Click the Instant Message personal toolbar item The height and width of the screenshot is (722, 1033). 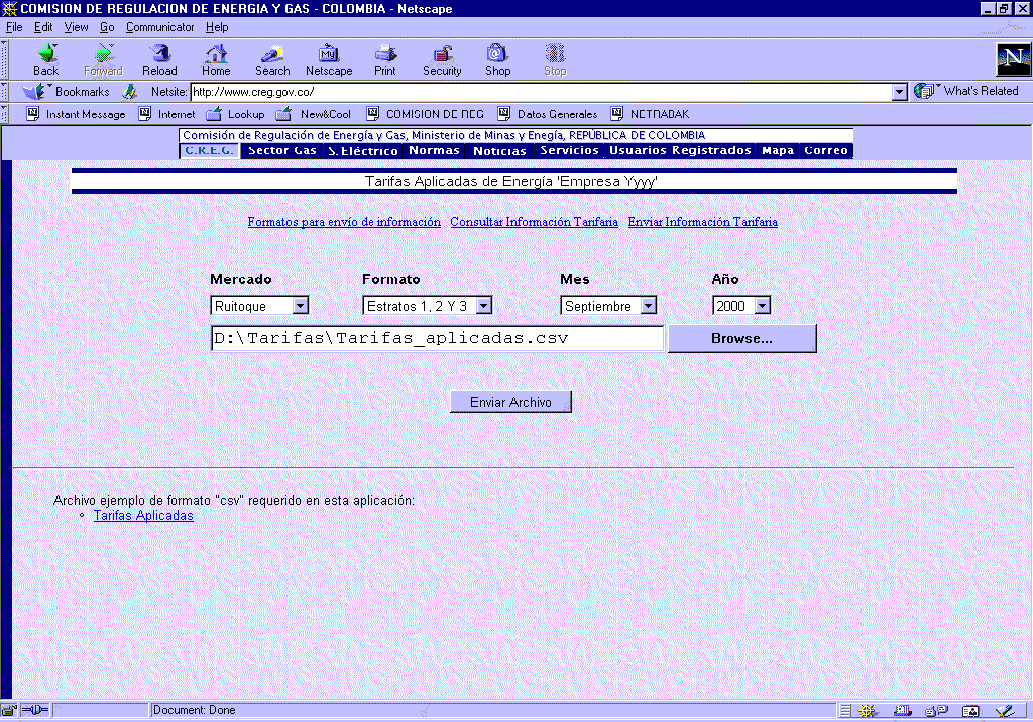[x=76, y=114]
